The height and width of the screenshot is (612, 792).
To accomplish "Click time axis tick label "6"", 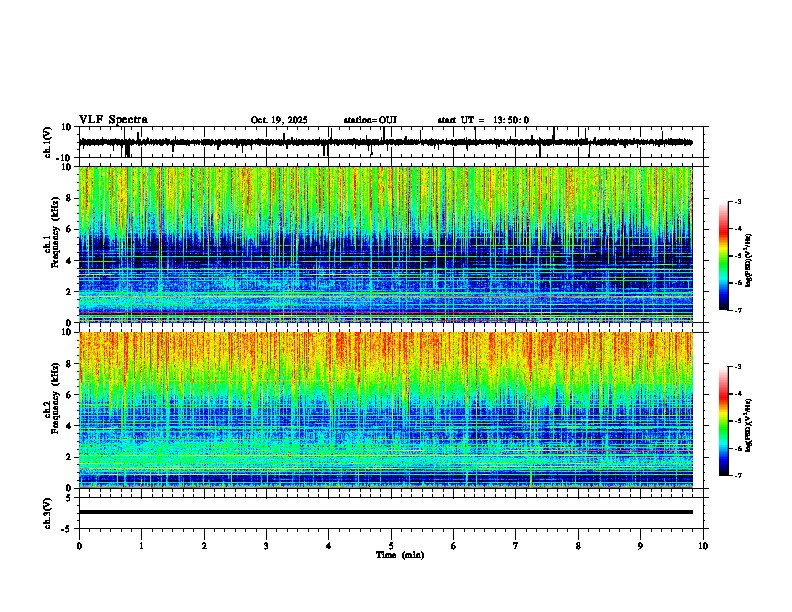I will [x=454, y=546].
